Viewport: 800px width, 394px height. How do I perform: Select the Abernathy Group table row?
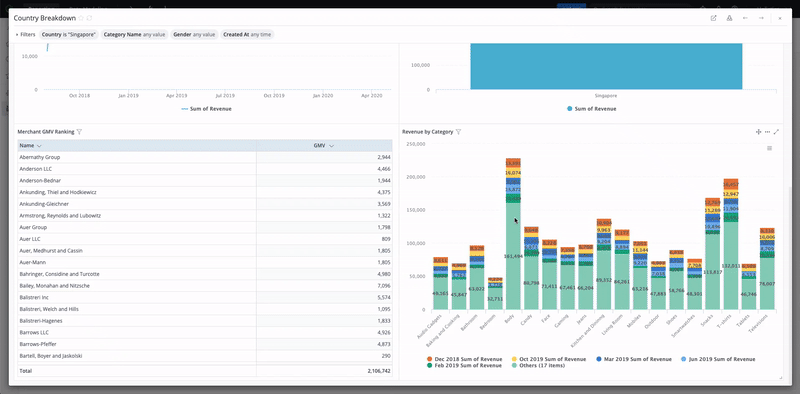(205, 157)
